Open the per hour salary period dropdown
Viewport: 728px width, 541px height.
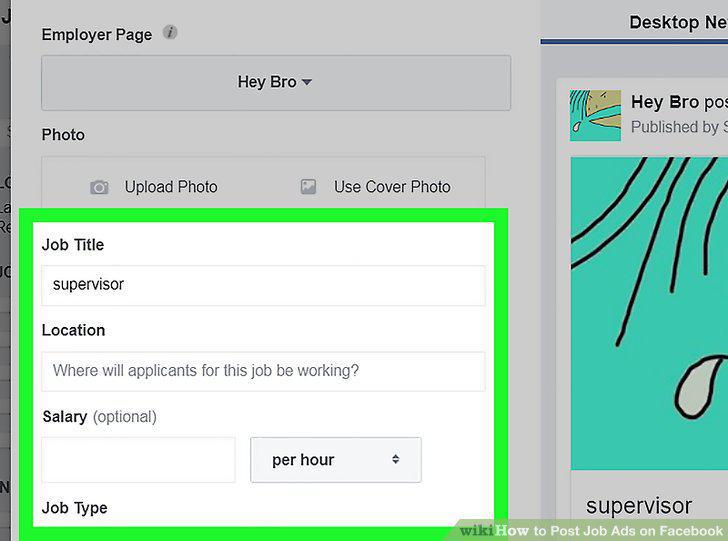pyautogui.click(x=336, y=460)
